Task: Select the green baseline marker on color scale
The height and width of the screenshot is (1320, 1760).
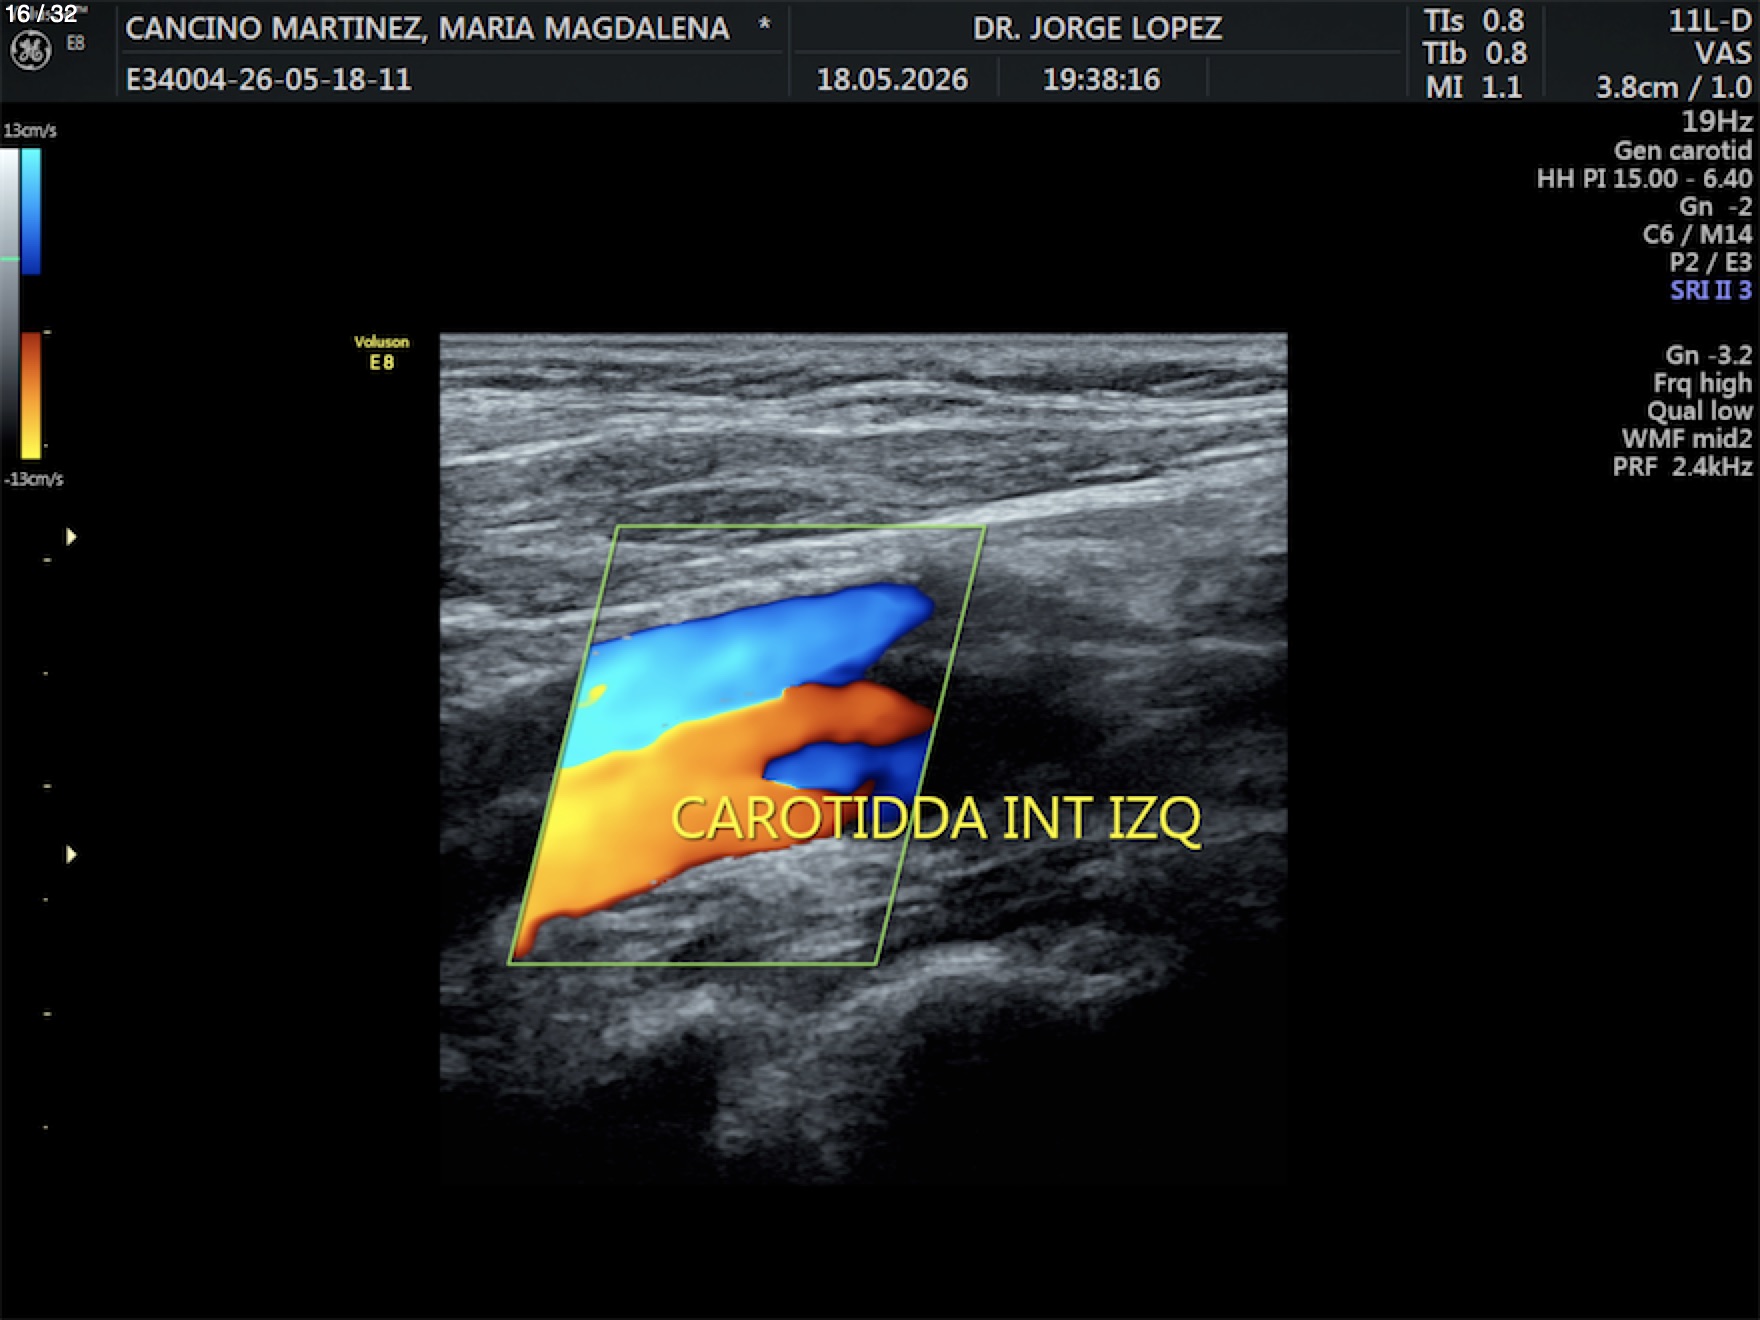Action: (x=10, y=259)
